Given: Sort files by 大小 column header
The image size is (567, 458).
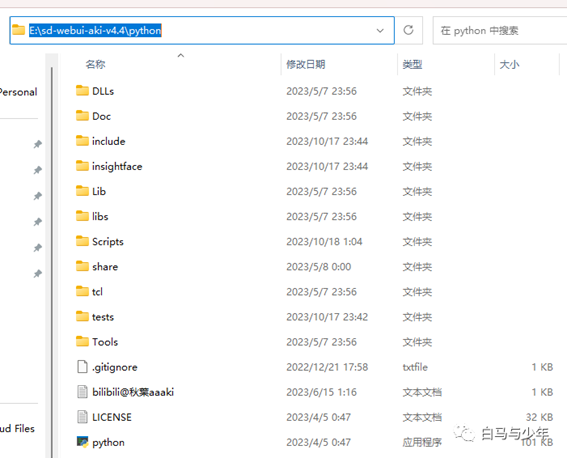Looking at the screenshot, I should click(x=509, y=64).
